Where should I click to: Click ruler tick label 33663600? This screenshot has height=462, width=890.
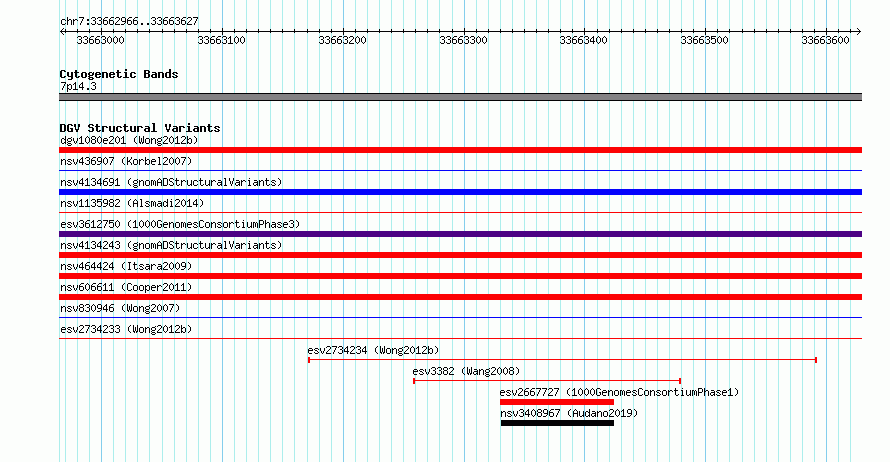click(825, 40)
